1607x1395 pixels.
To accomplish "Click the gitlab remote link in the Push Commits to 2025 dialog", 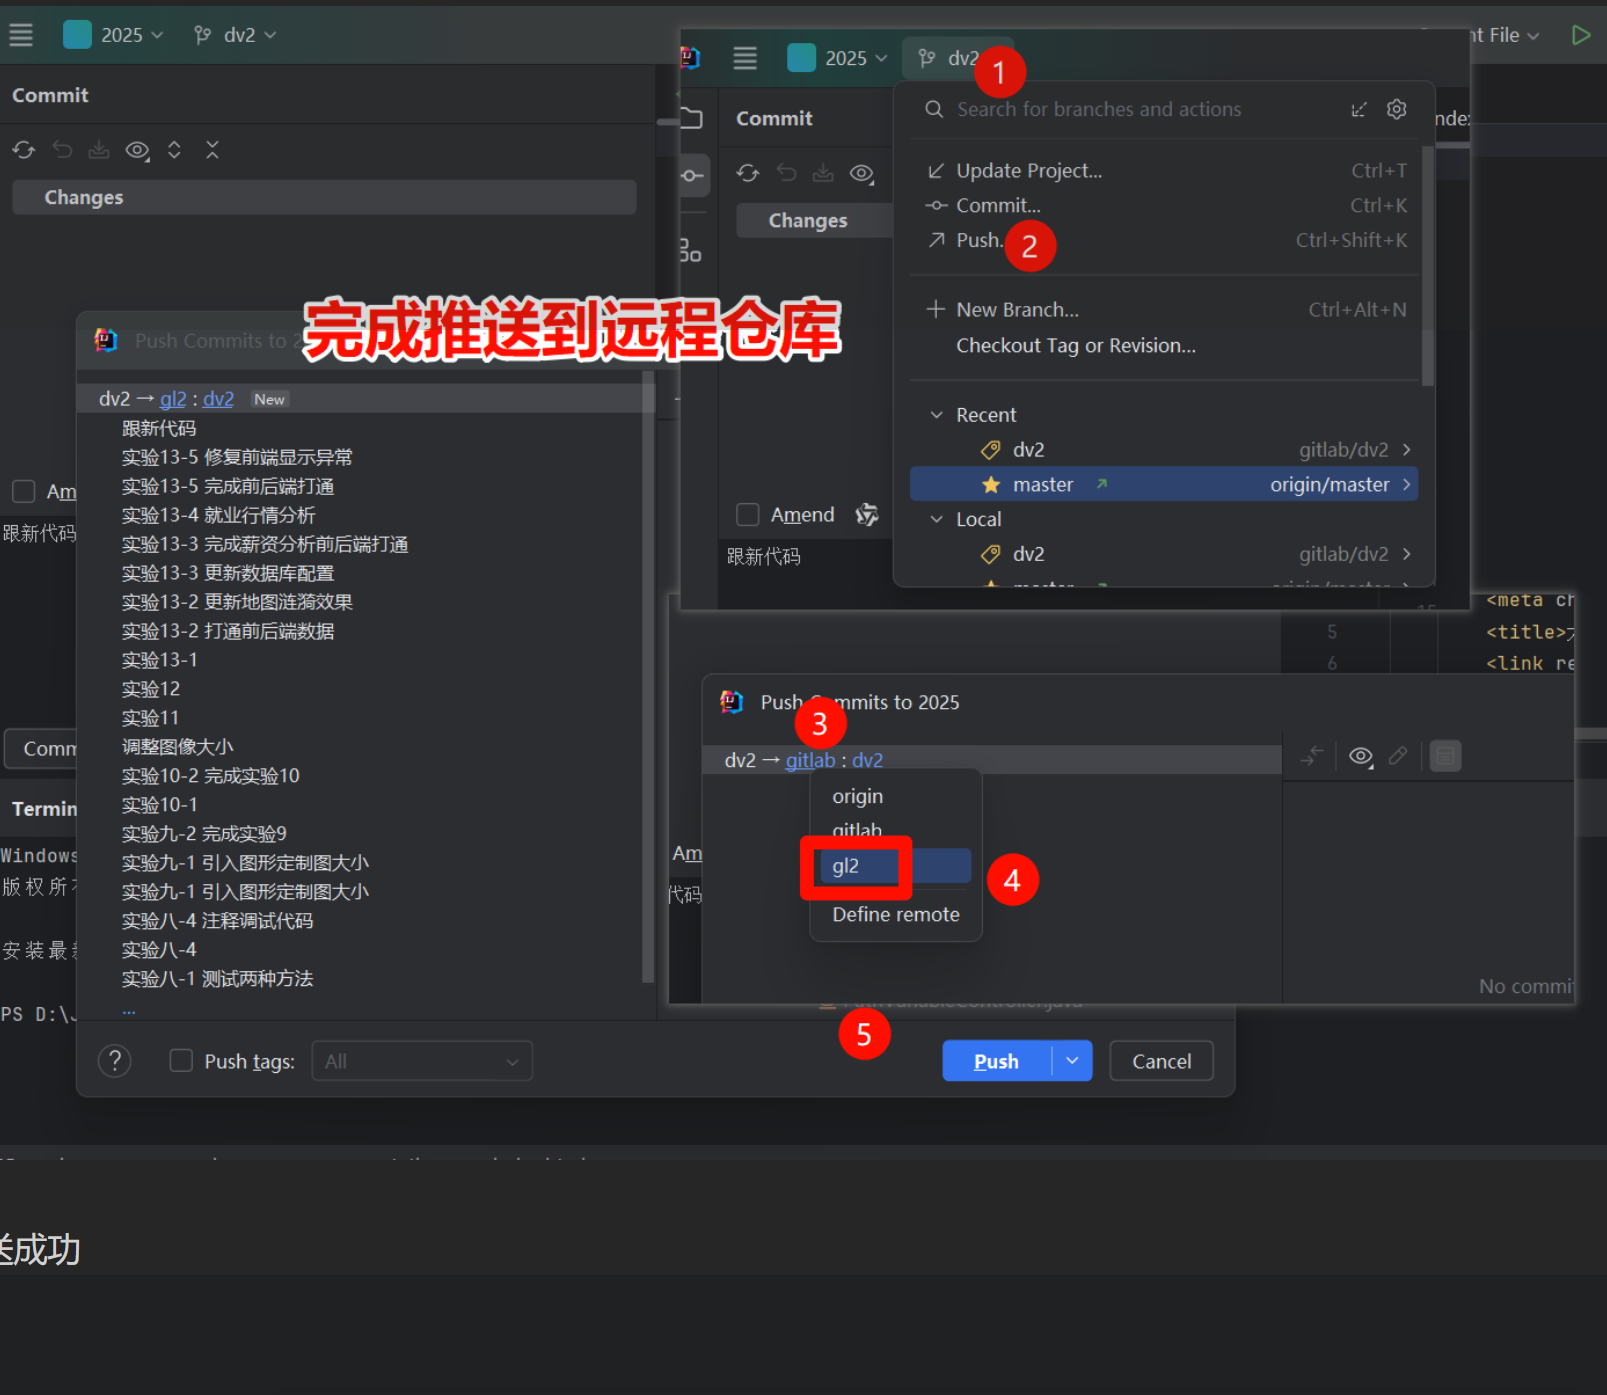I will 810,760.
